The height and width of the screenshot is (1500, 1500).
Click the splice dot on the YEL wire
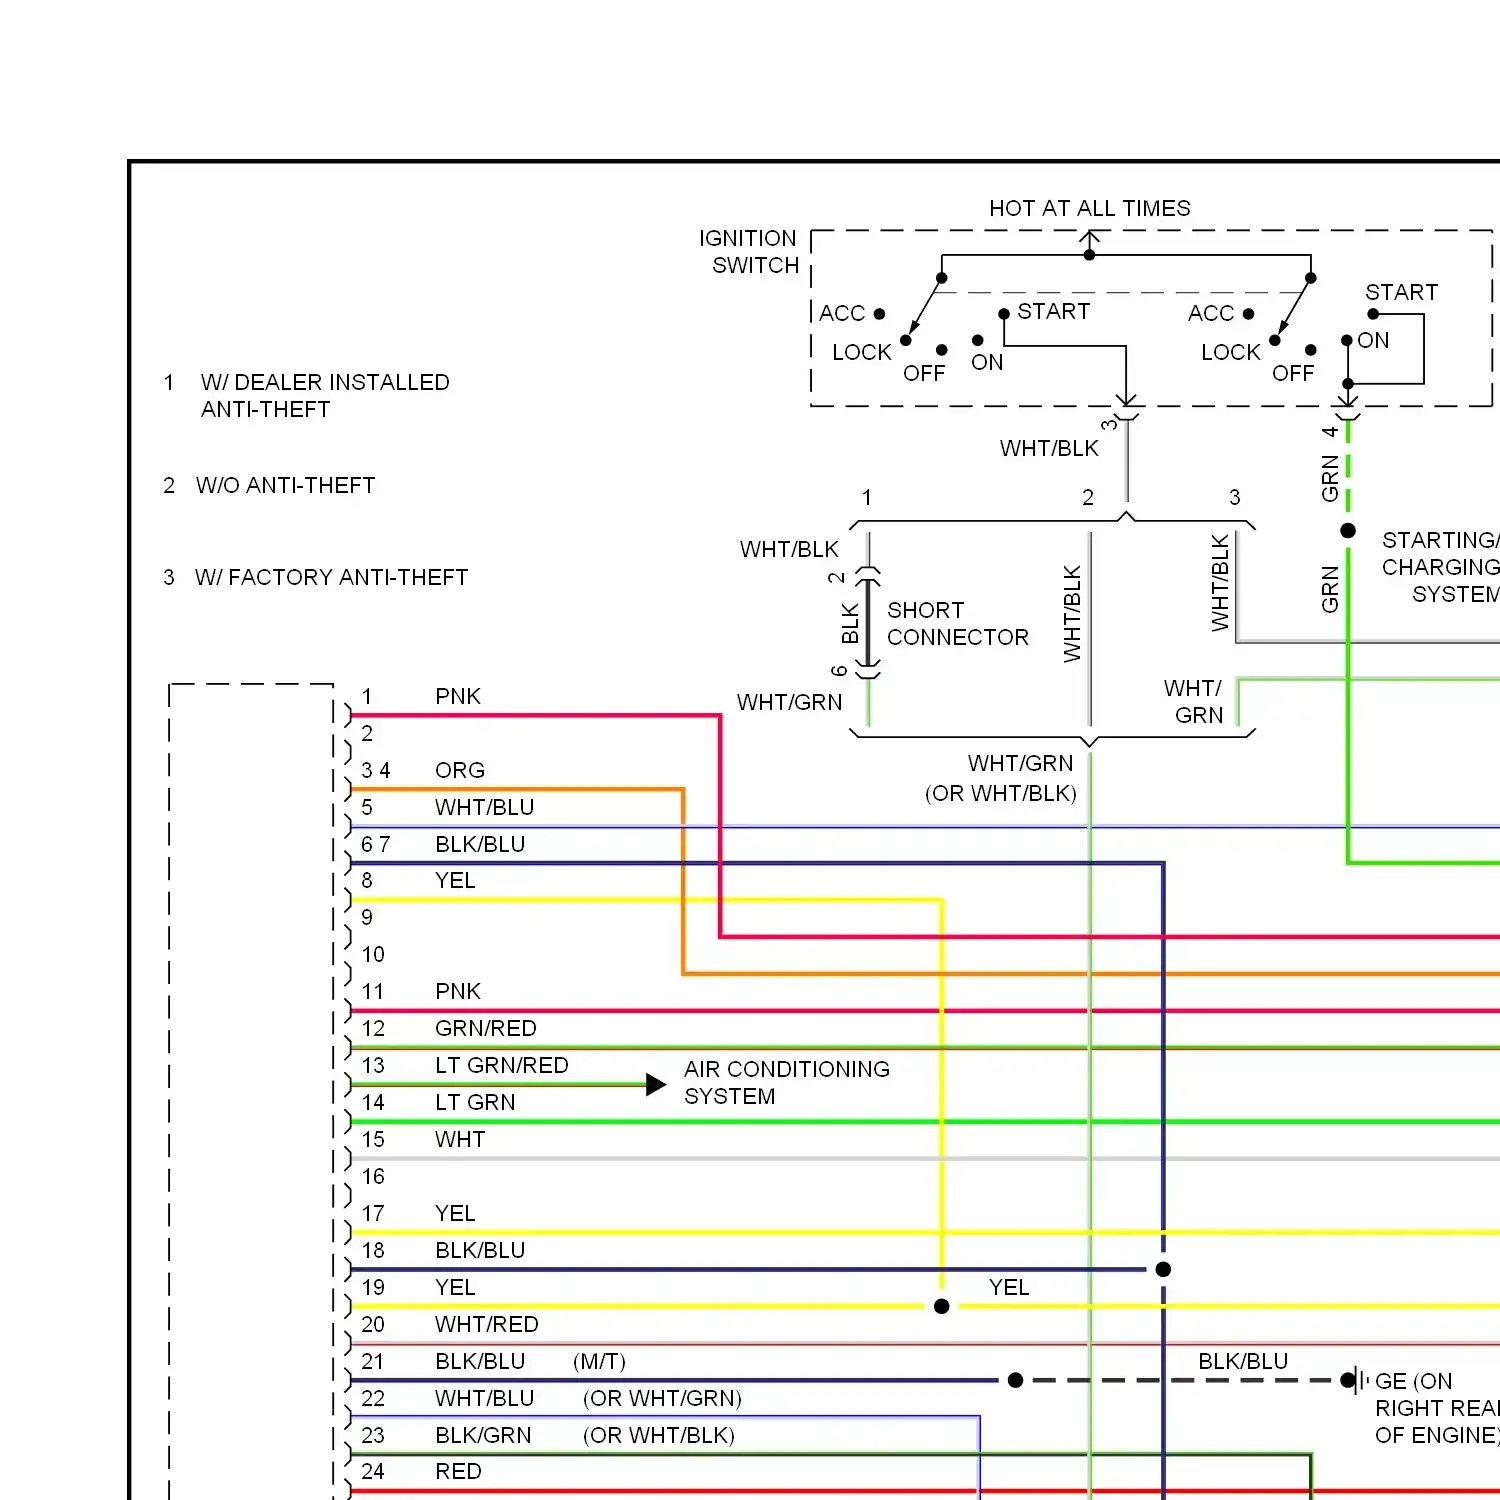[x=941, y=1306]
